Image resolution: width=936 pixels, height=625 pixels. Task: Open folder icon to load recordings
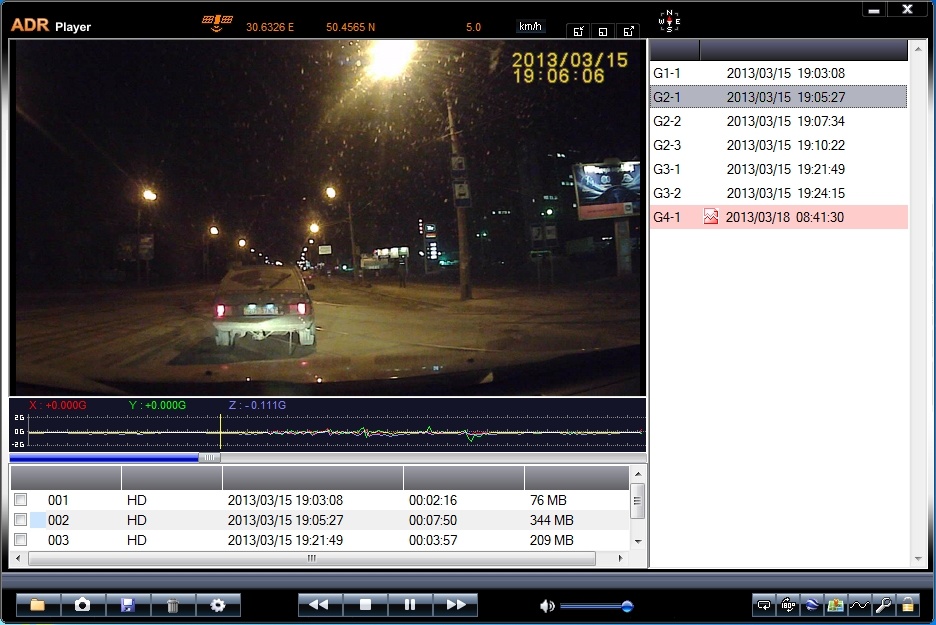(38, 605)
